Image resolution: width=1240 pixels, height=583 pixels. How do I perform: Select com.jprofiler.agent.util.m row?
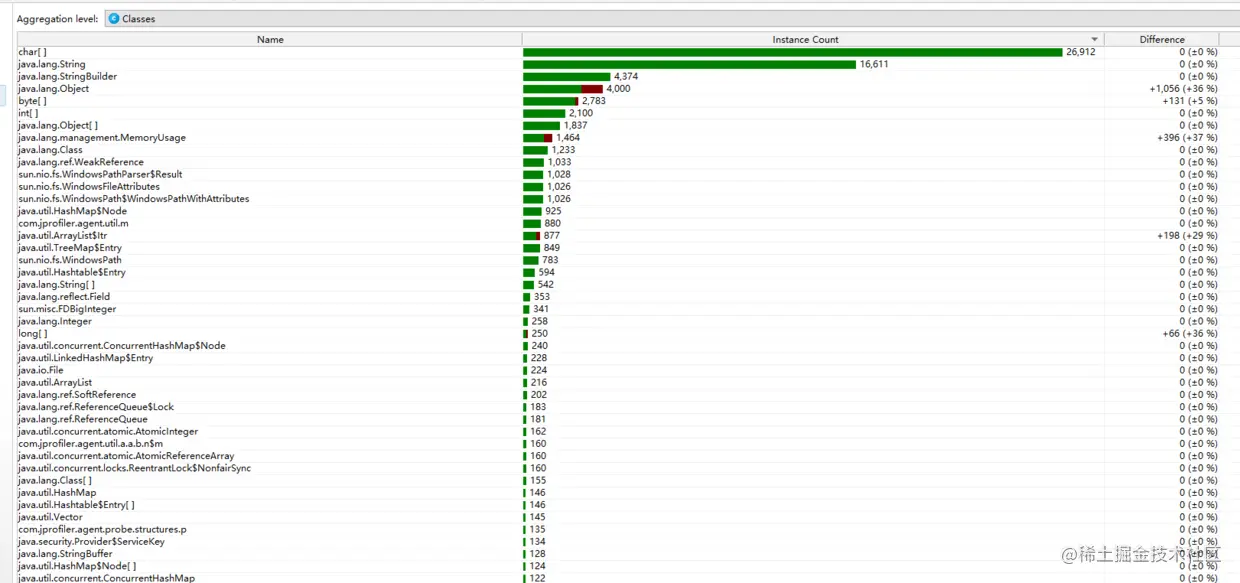tap(618, 223)
